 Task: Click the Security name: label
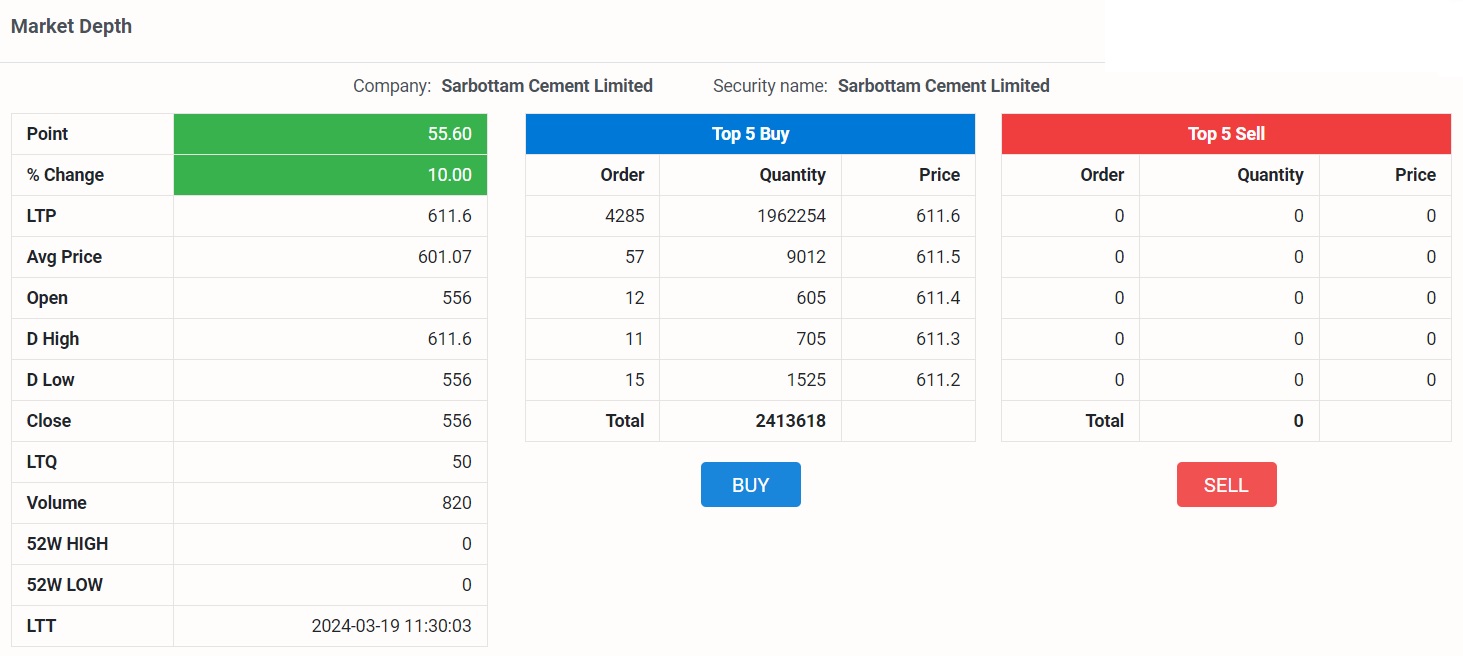[x=770, y=86]
